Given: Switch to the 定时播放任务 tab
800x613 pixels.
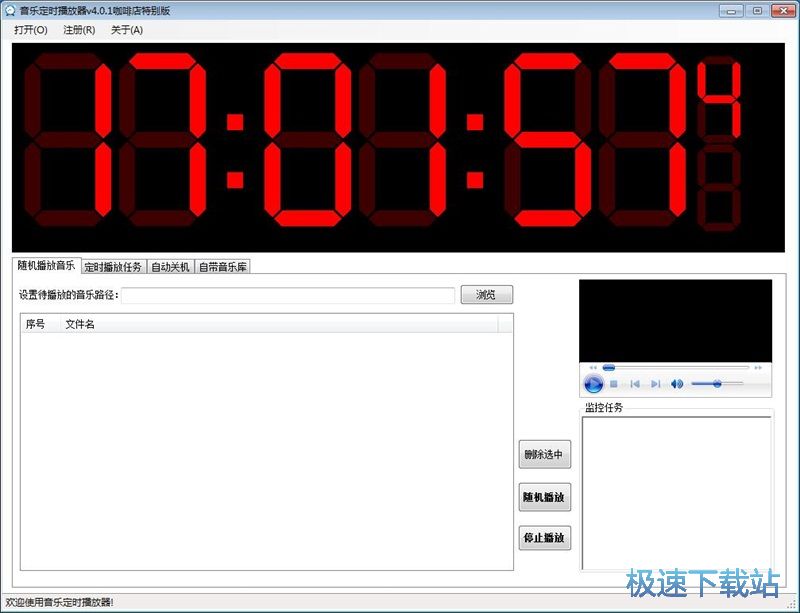Looking at the screenshot, I should [x=113, y=266].
